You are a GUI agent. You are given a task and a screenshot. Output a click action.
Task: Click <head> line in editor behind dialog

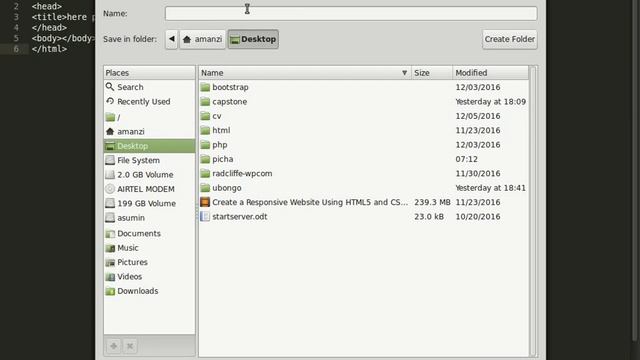click(x=47, y=7)
